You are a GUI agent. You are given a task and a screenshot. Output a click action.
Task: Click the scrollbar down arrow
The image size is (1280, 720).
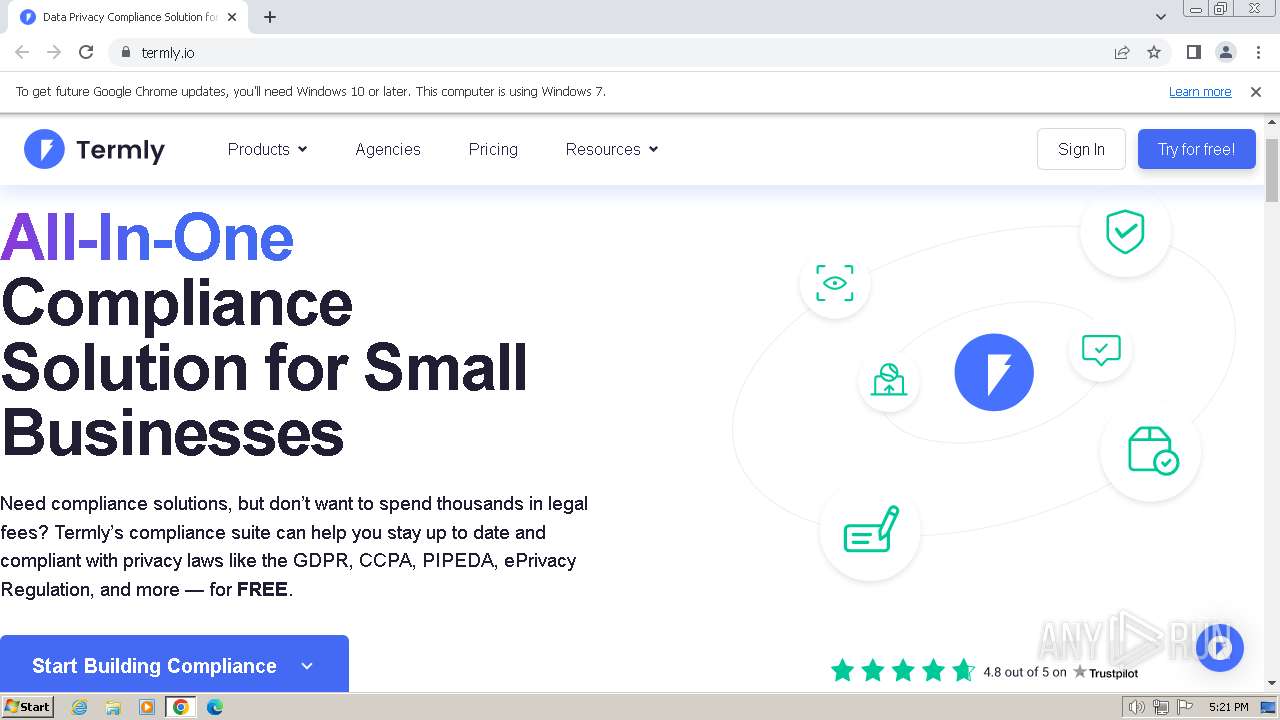point(1272,683)
